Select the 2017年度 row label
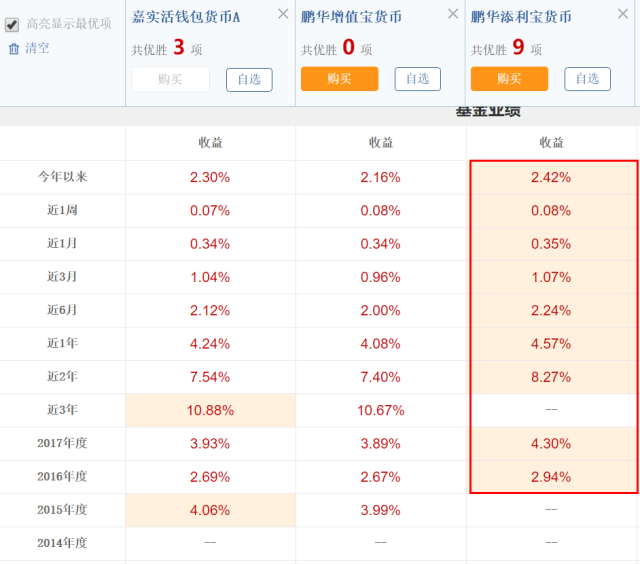 click(62, 443)
